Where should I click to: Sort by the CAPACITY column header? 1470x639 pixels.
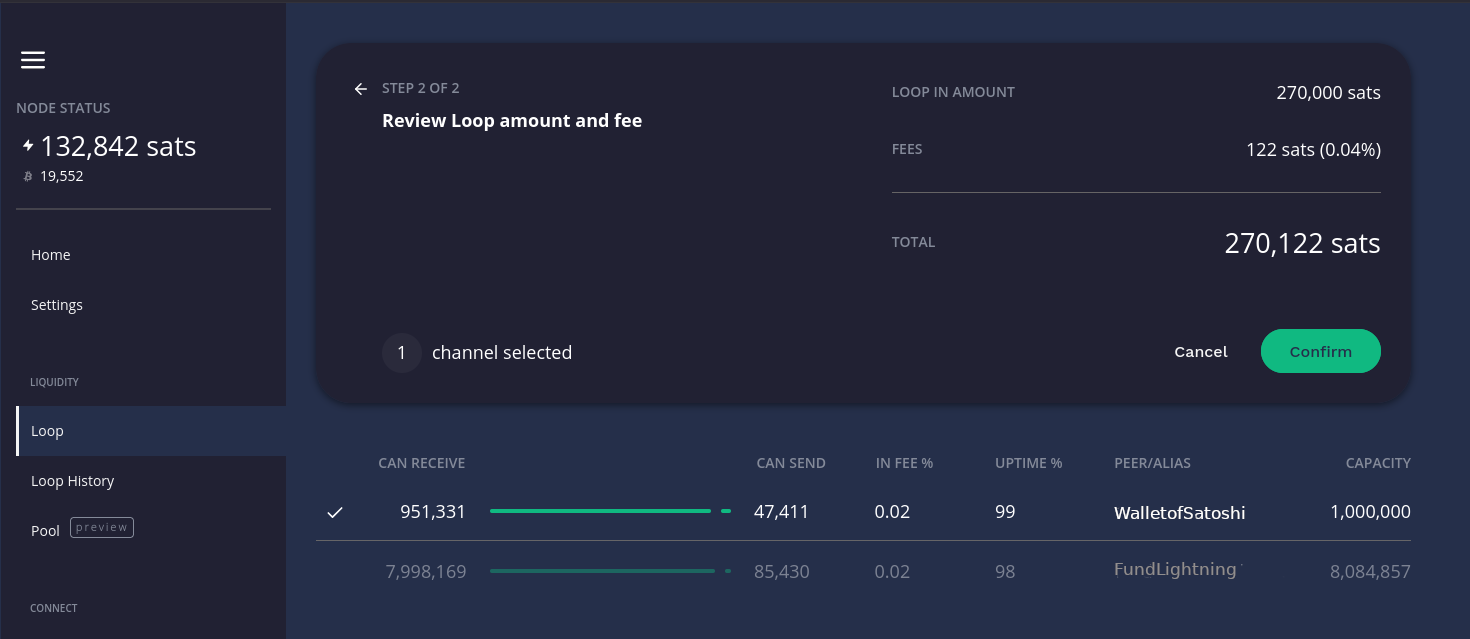click(1378, 462)
